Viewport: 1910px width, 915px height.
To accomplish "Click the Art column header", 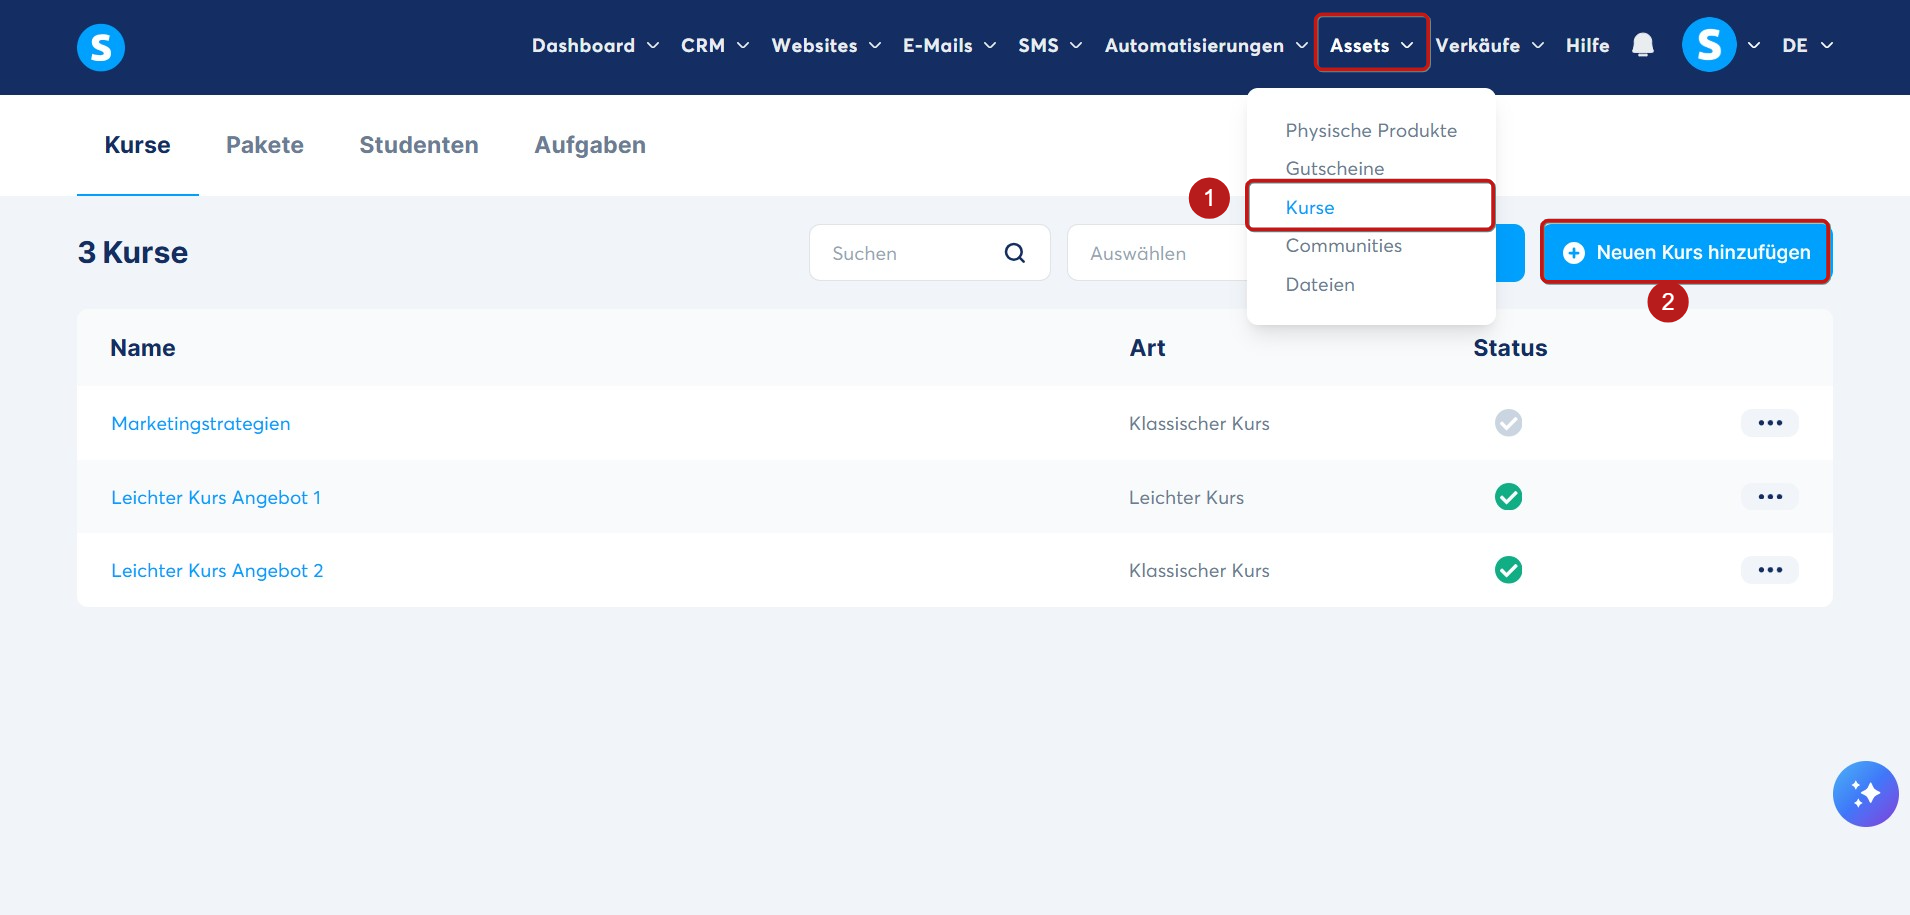I will click(1147, 348).
